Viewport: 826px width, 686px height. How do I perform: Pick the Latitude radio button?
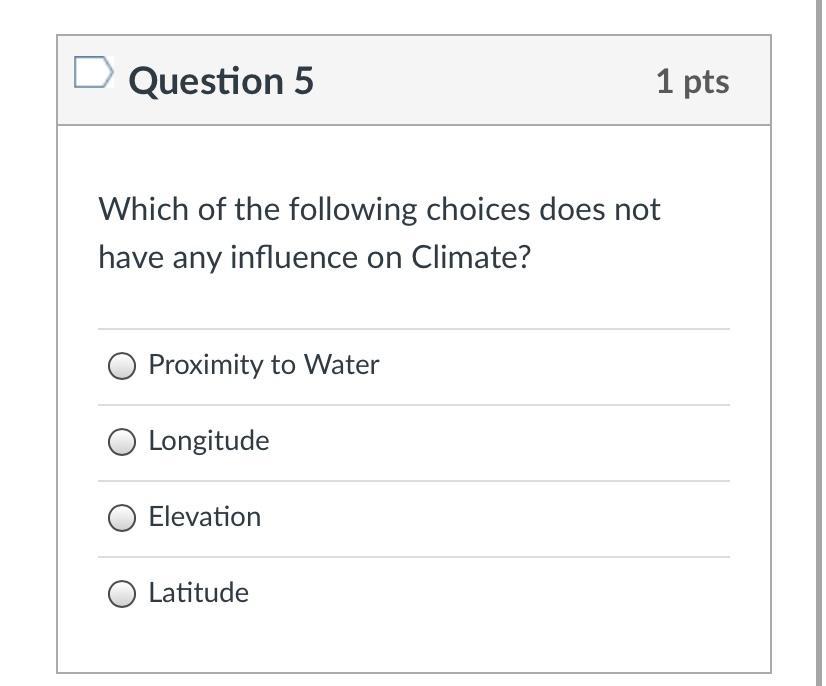[x=122, y=594]
